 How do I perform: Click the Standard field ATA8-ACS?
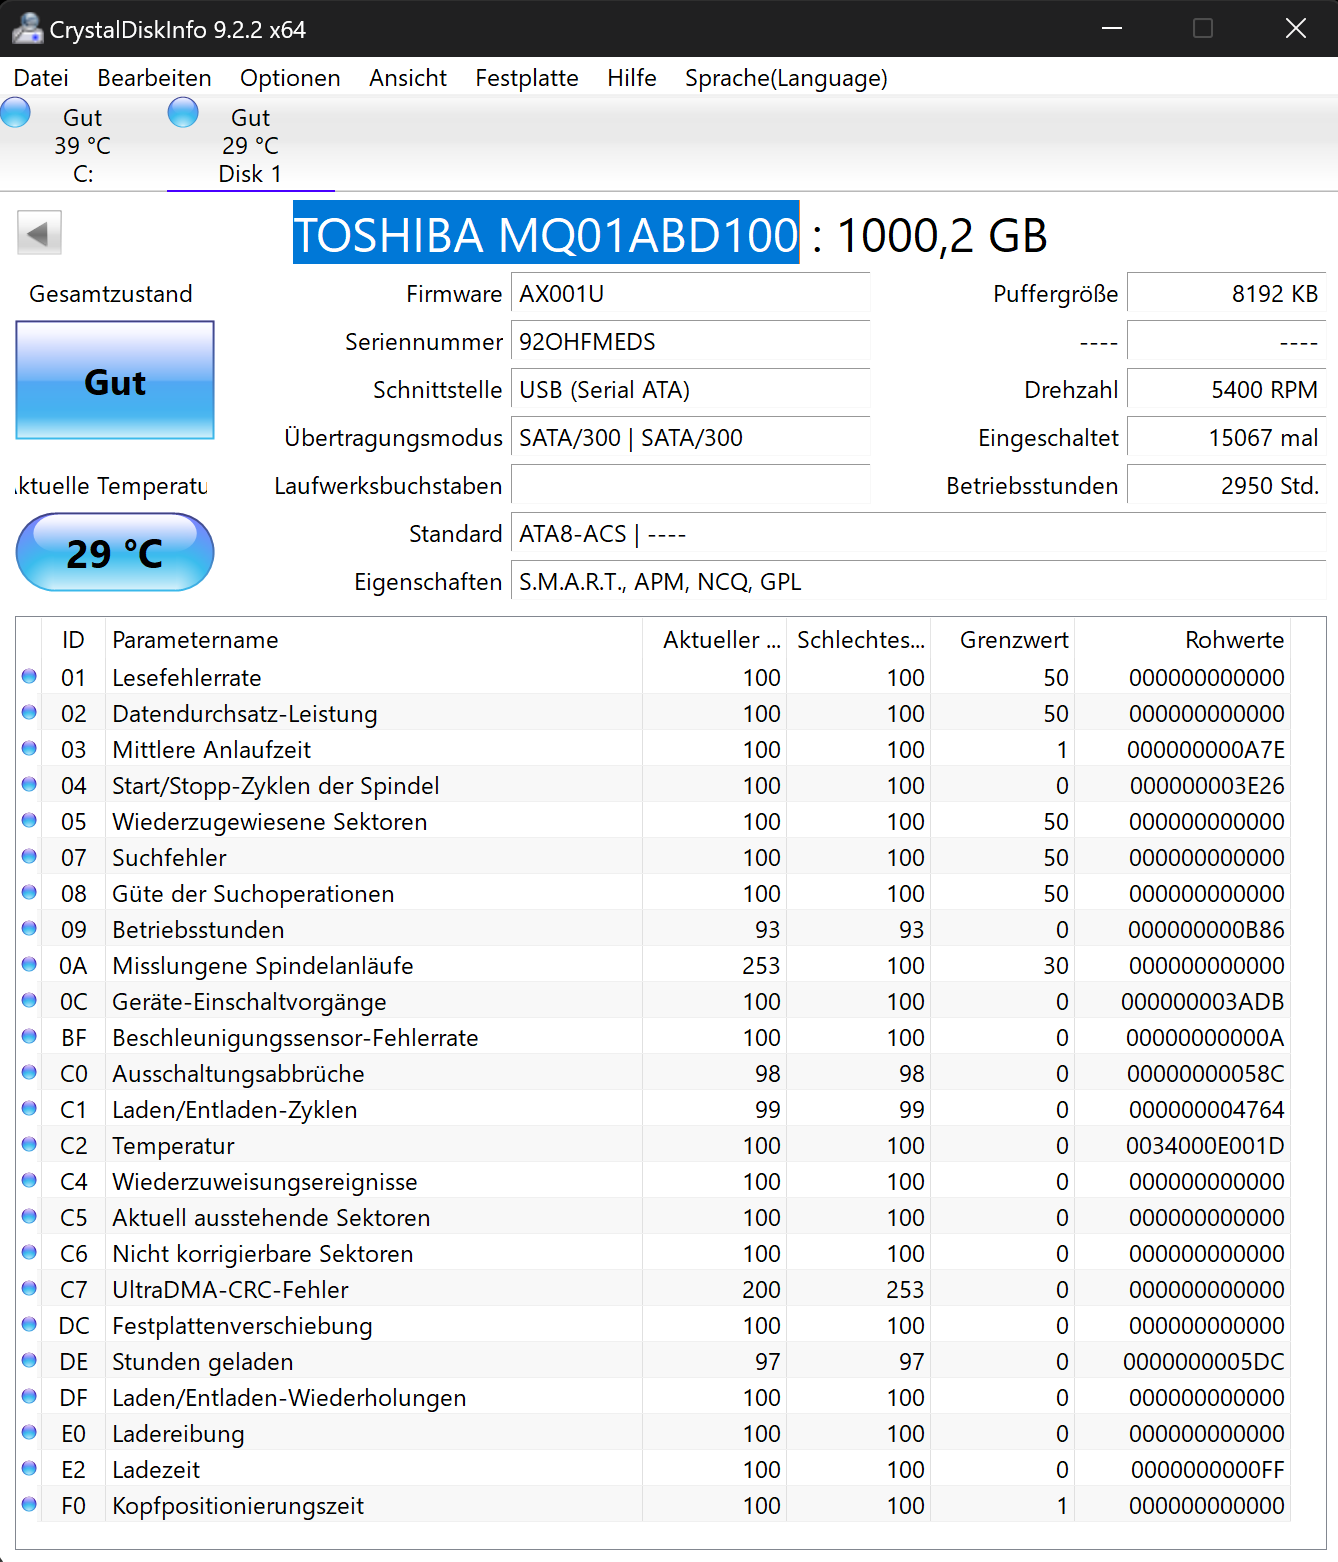click(x=918, y=534)
